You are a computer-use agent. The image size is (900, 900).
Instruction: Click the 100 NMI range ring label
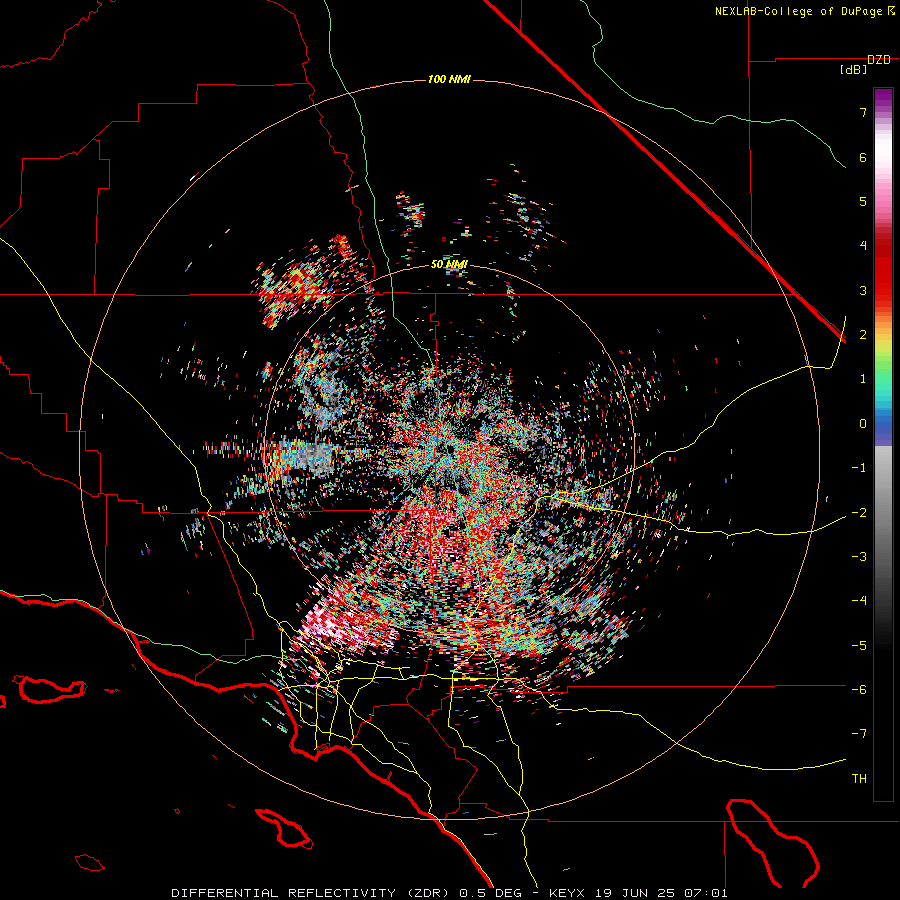(x=449, y=79)
